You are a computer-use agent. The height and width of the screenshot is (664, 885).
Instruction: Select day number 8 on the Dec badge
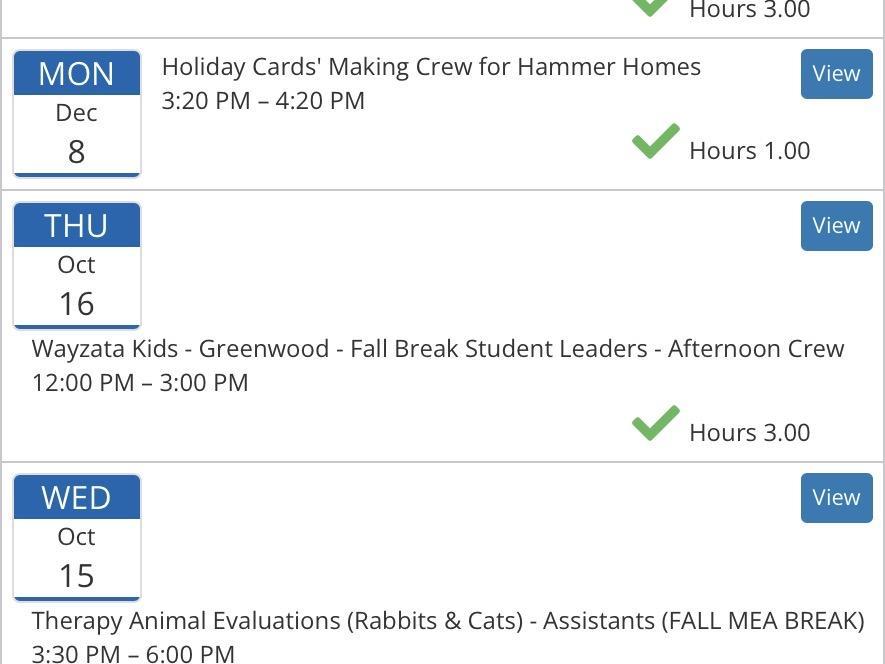pyautogui.click(x=77, y=152)
